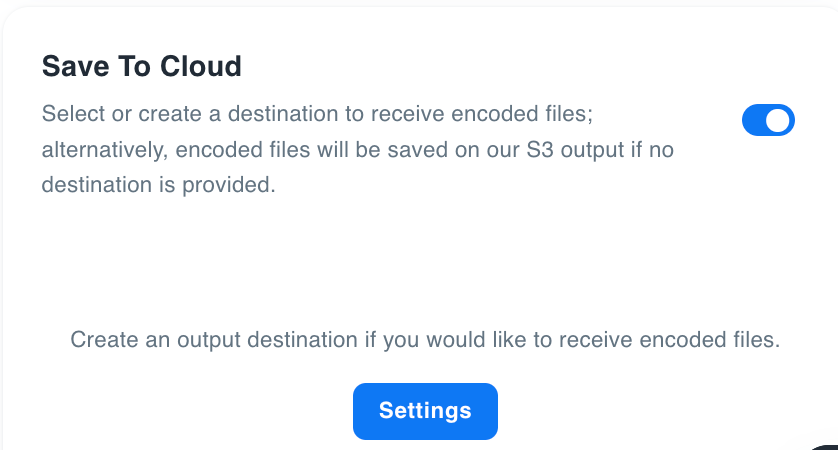The width and height of the screenshot is (838, 450).
Task: Click the "Create an output destination" message
Action: [425, 340]
